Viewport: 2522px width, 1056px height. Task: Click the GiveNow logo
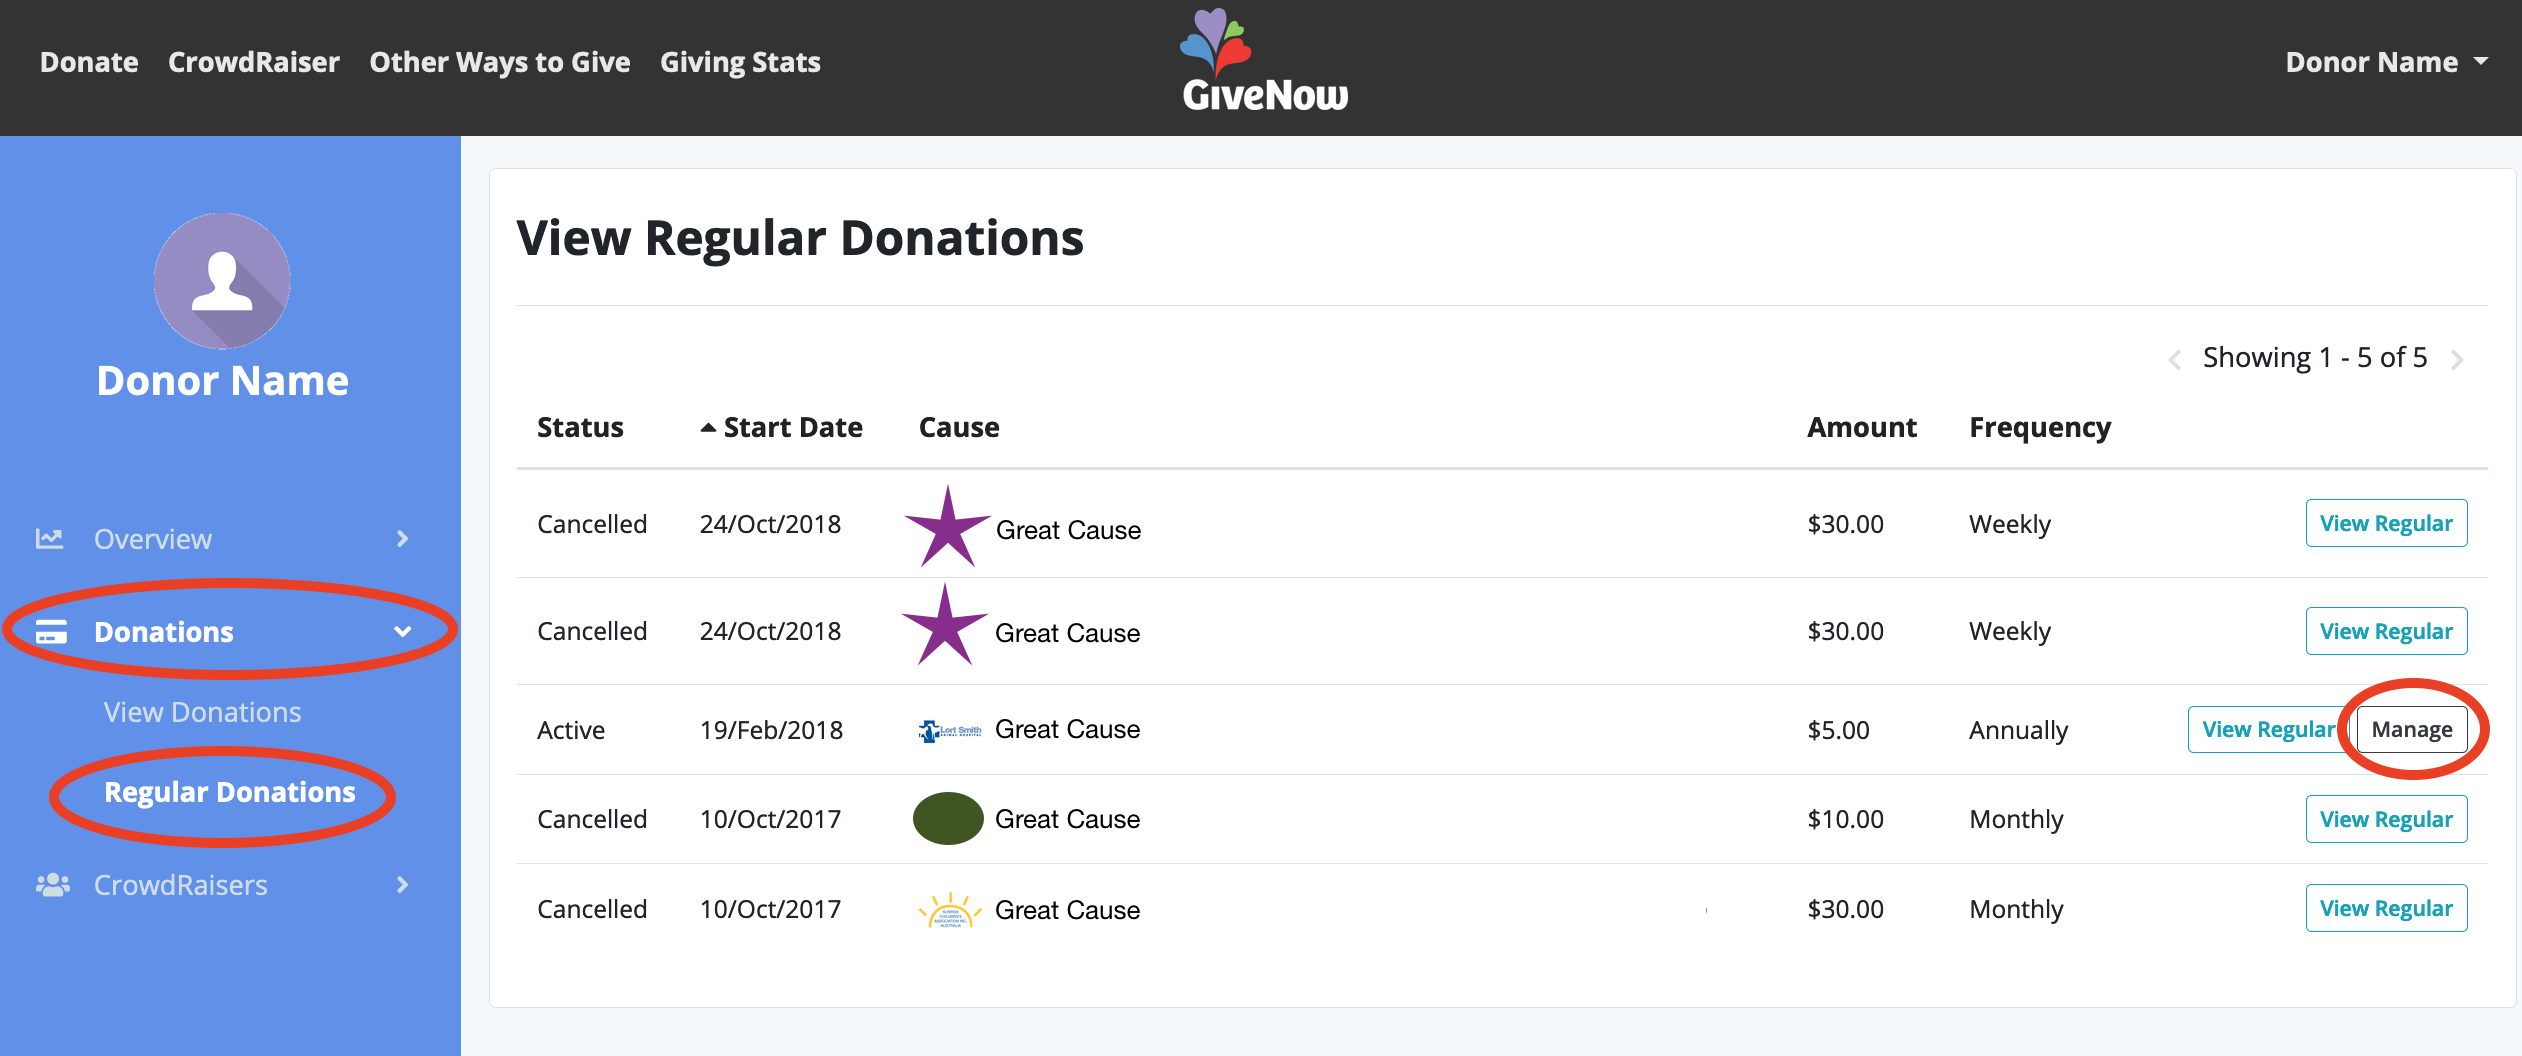1264,60
